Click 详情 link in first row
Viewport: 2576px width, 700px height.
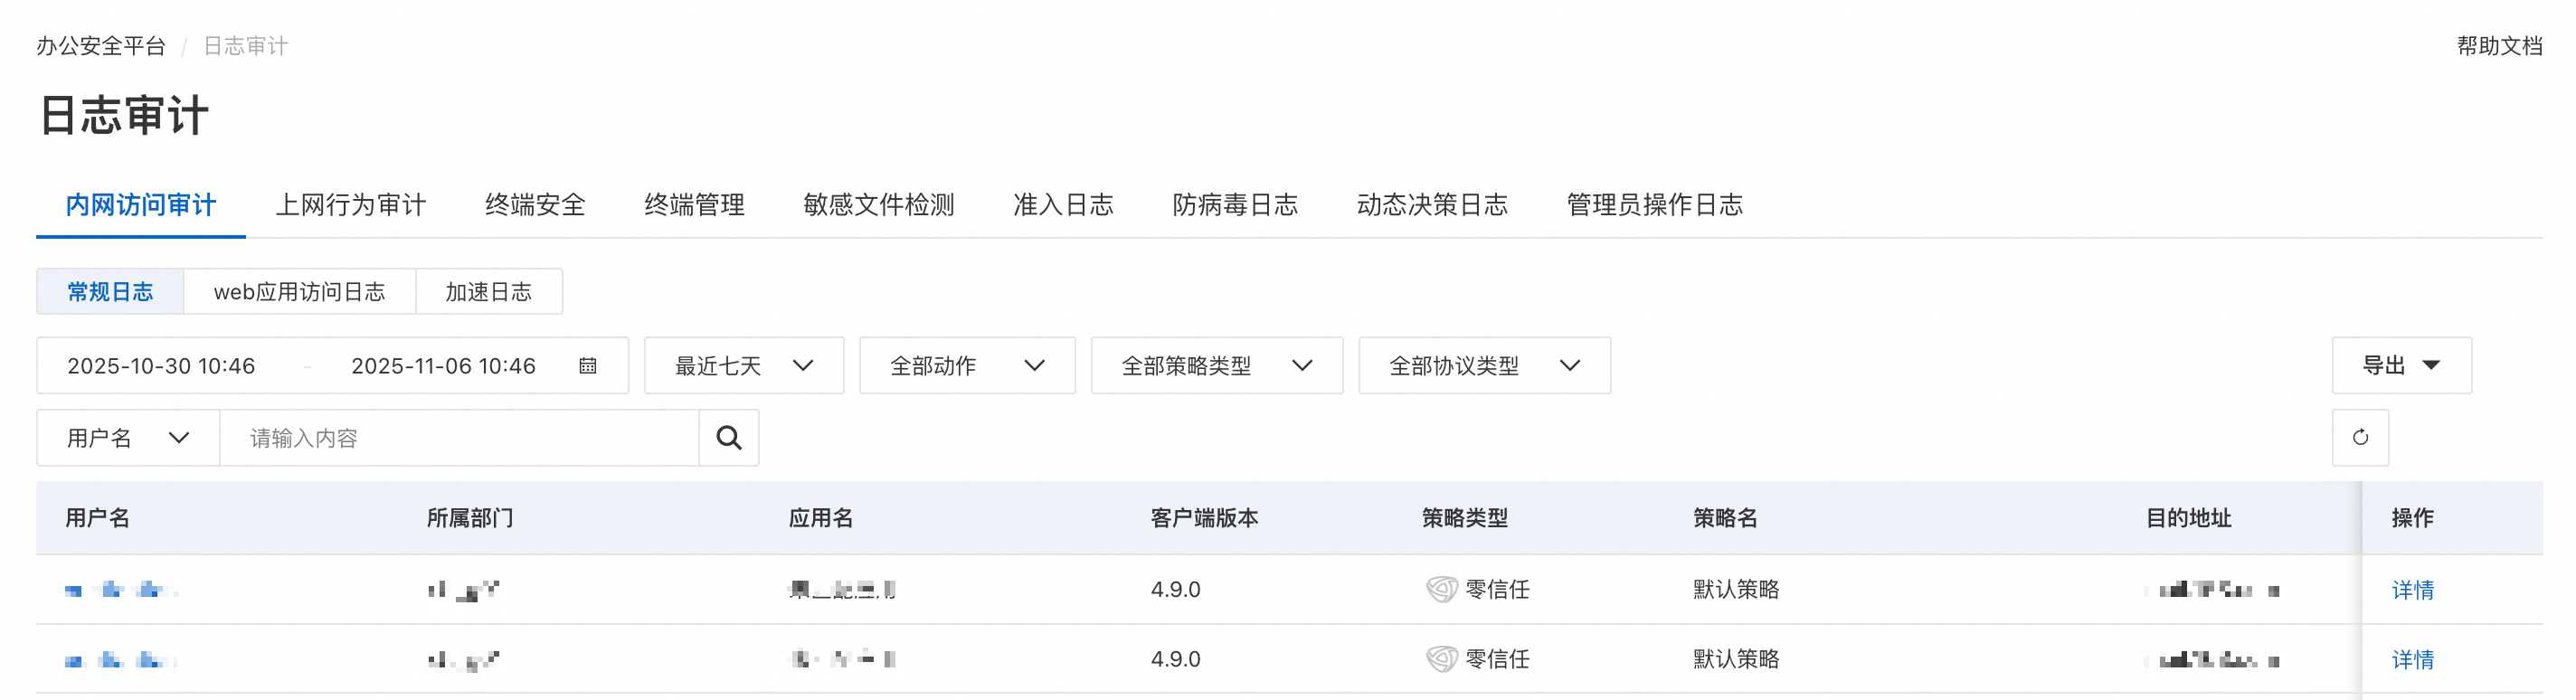2411,590
